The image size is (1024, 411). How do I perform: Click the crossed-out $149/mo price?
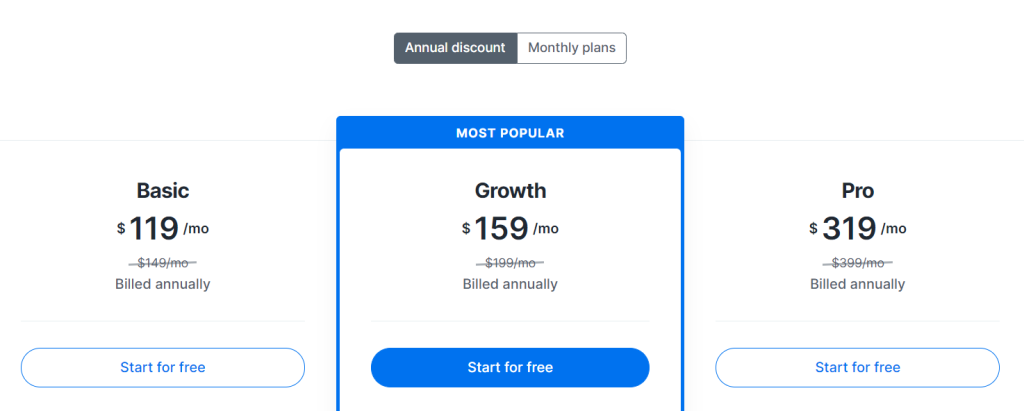click(x=163, y=263)
